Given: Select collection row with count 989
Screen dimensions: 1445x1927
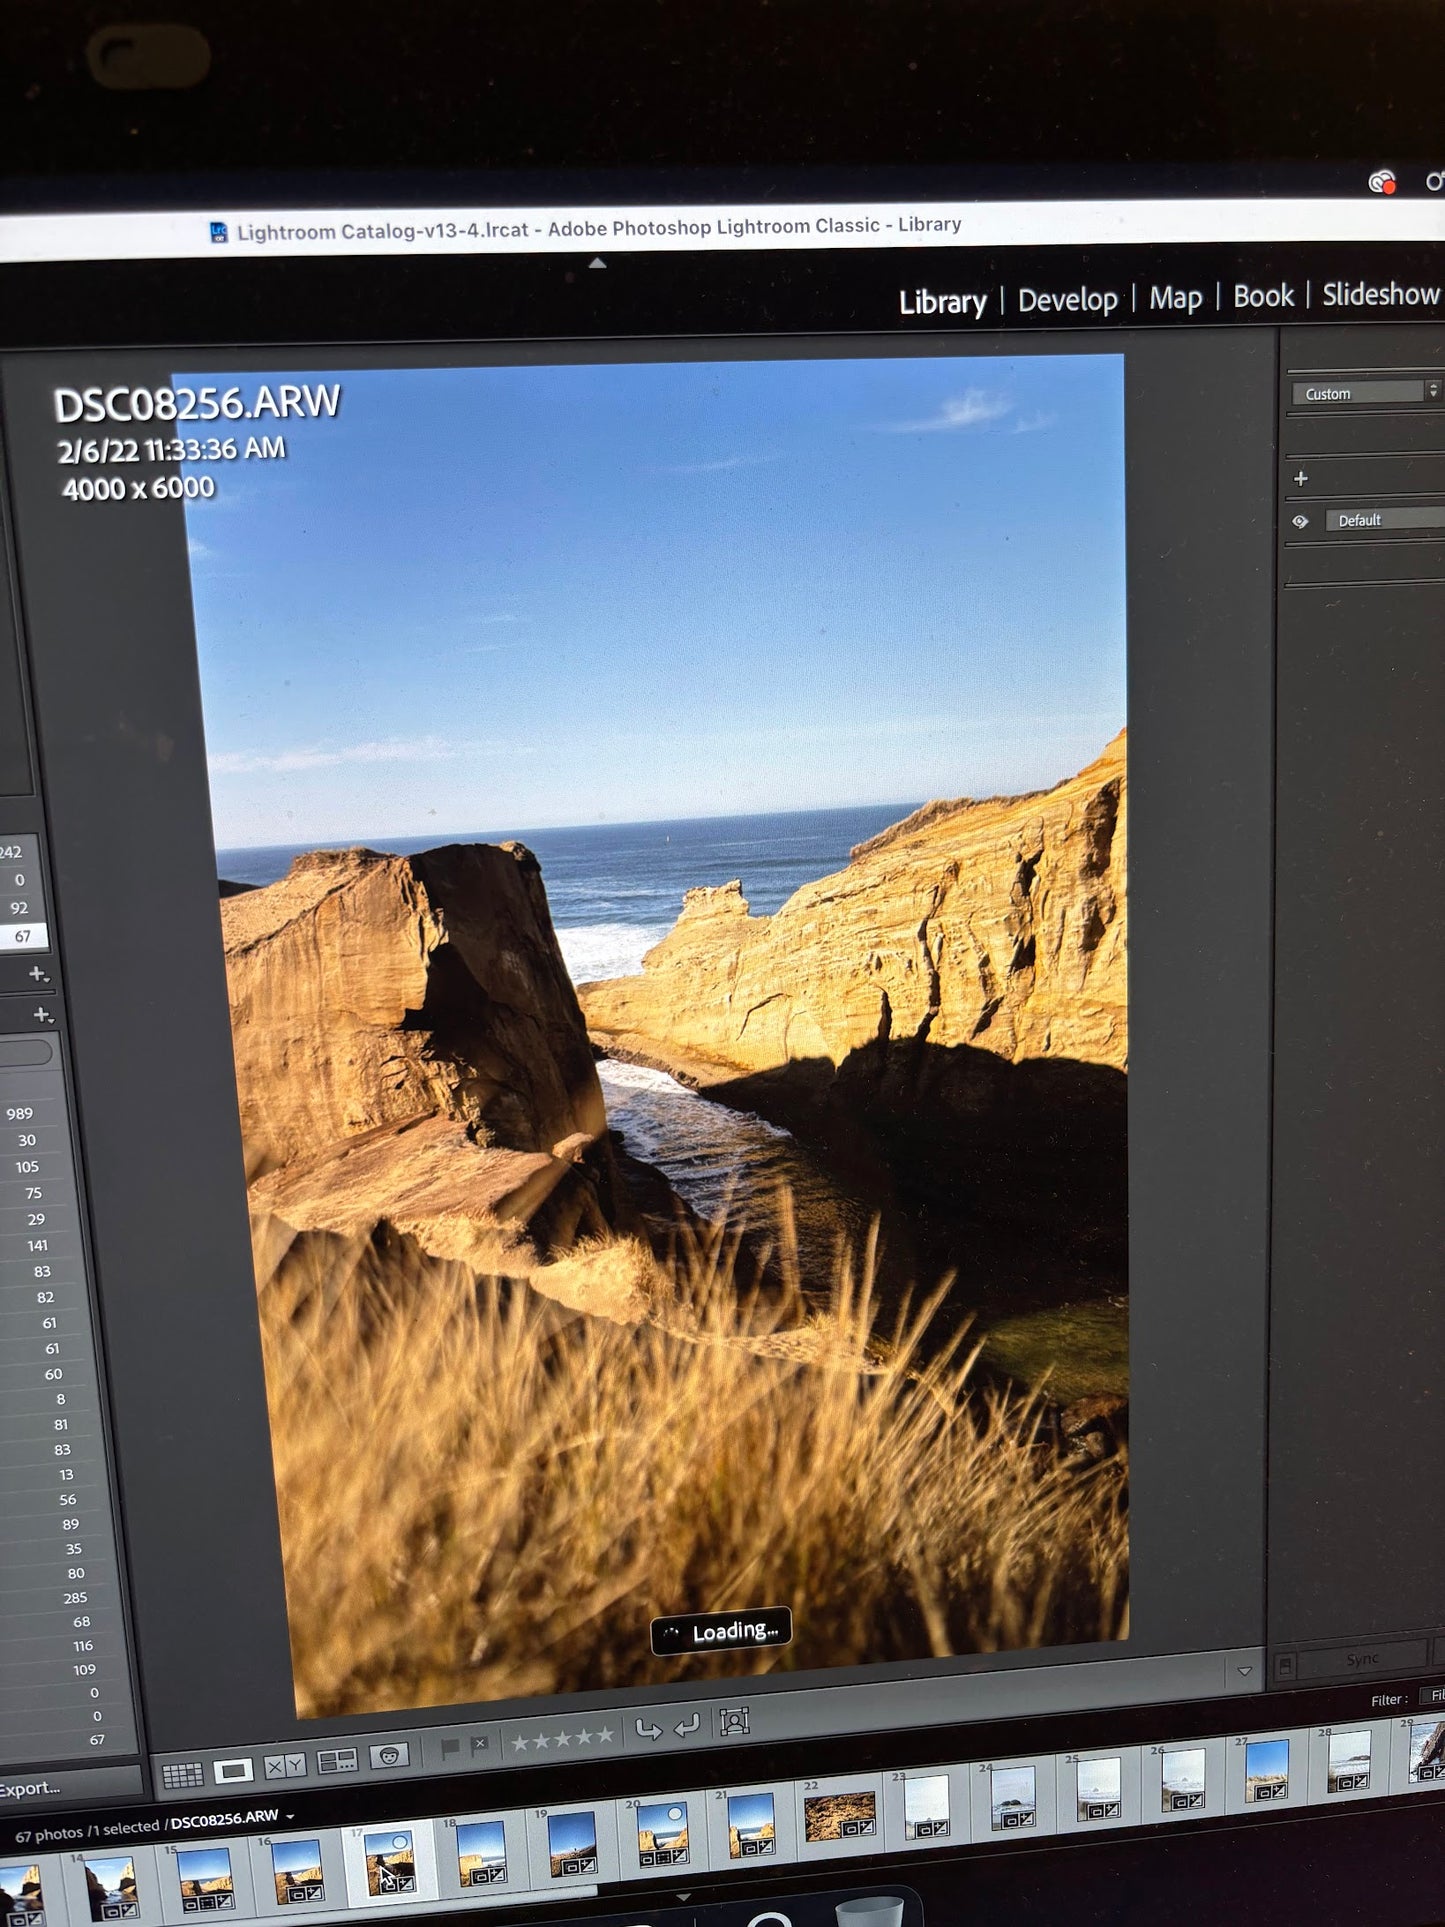Looking at the screenshot, I should tap(28, 1114).
